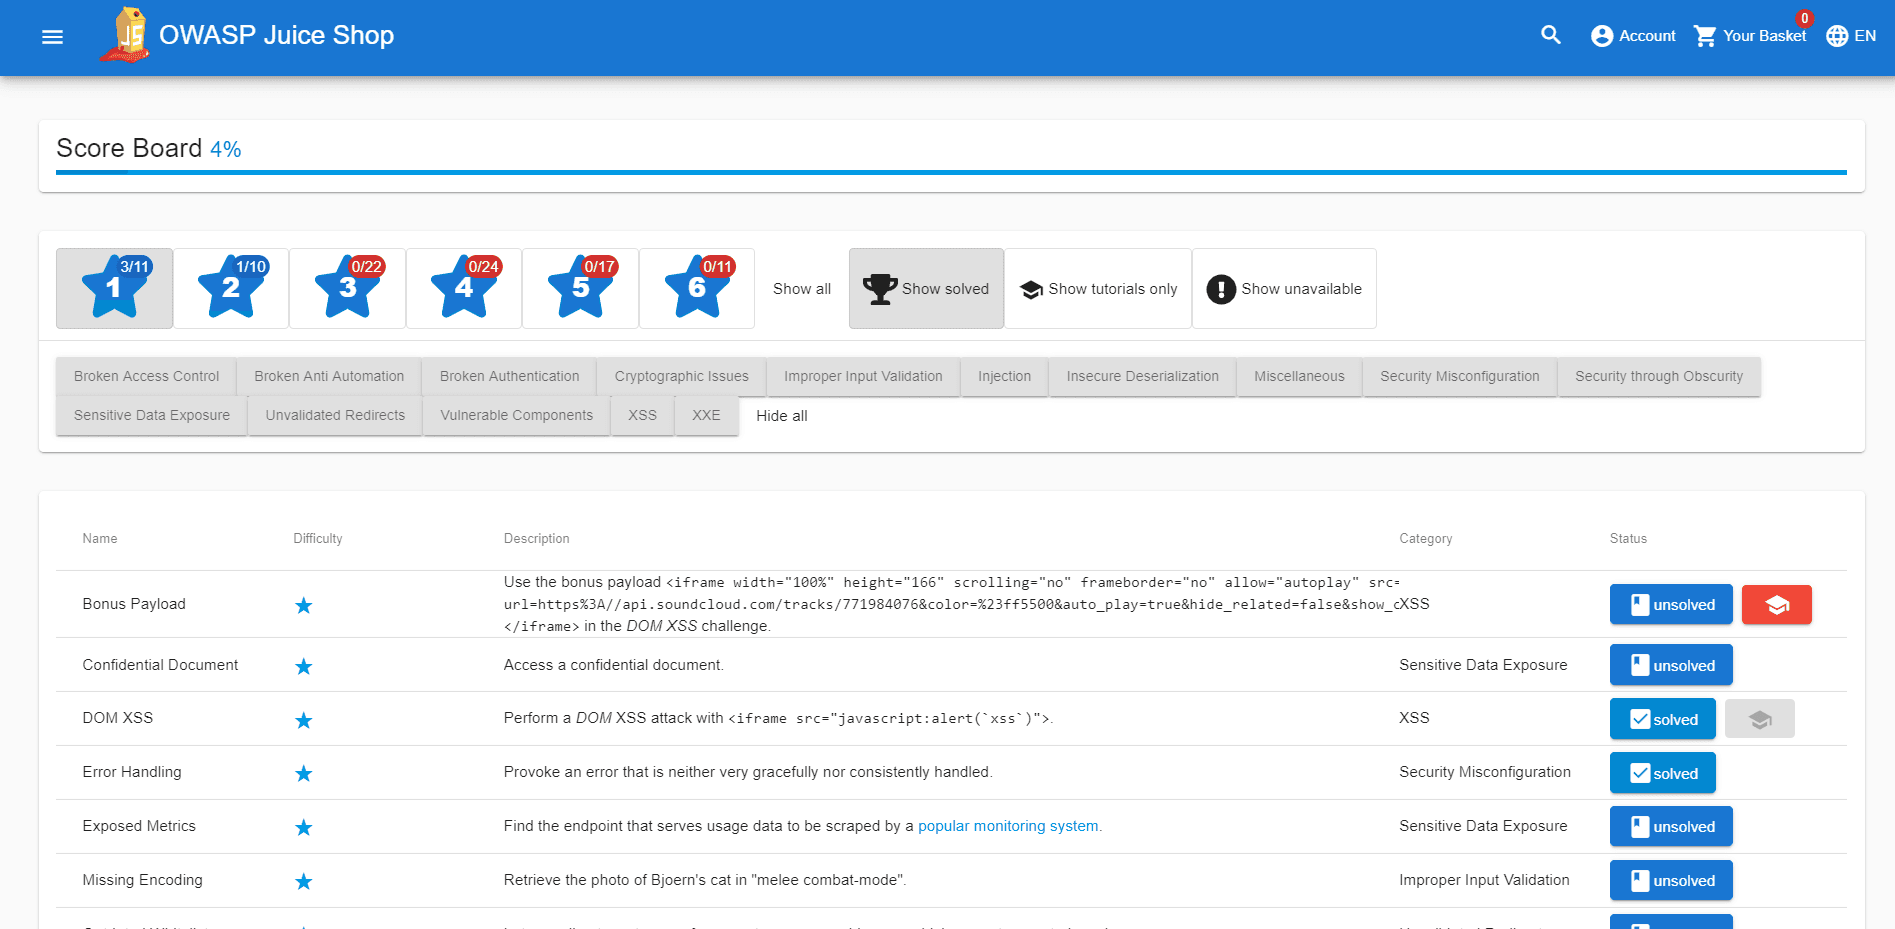Select Broken Access Control category
This screenshot has width=1895, height=929.
point(146,377)
